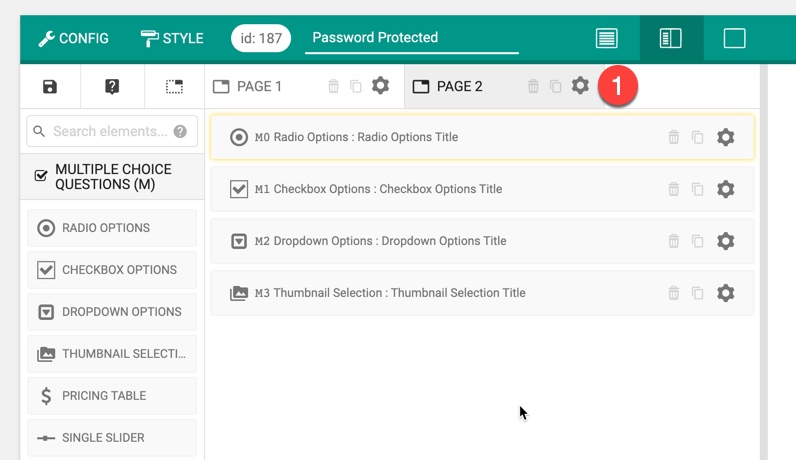Switch to split panel layout view
The image size is (796, 460).
[671, 38]
